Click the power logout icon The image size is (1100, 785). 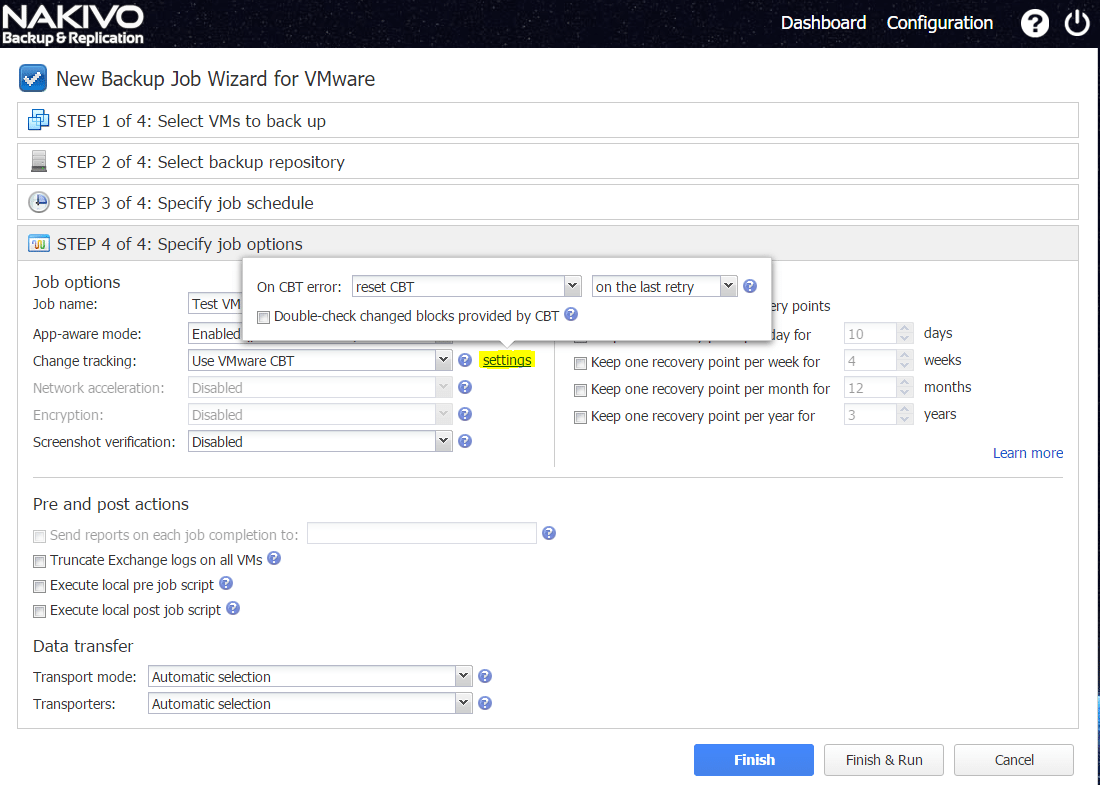tap(1077, 23)
